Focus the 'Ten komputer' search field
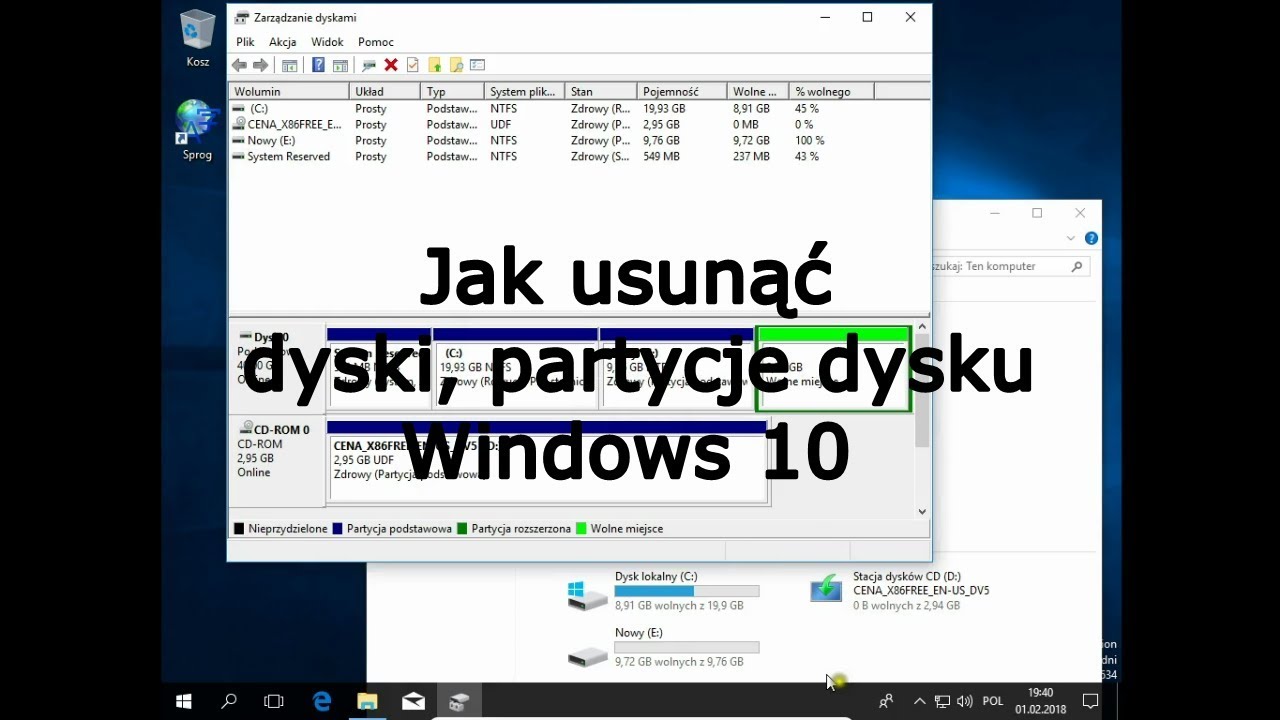The image size is (1280, 720). point(1000,267)
